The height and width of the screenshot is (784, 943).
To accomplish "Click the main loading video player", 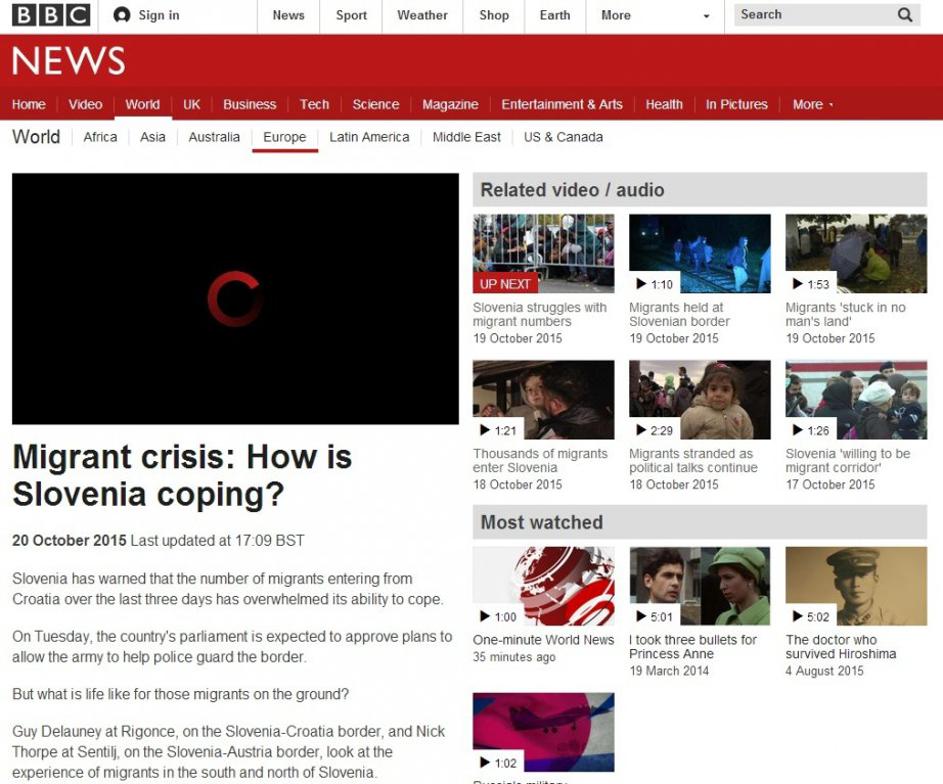I will [x=235, y=298].
